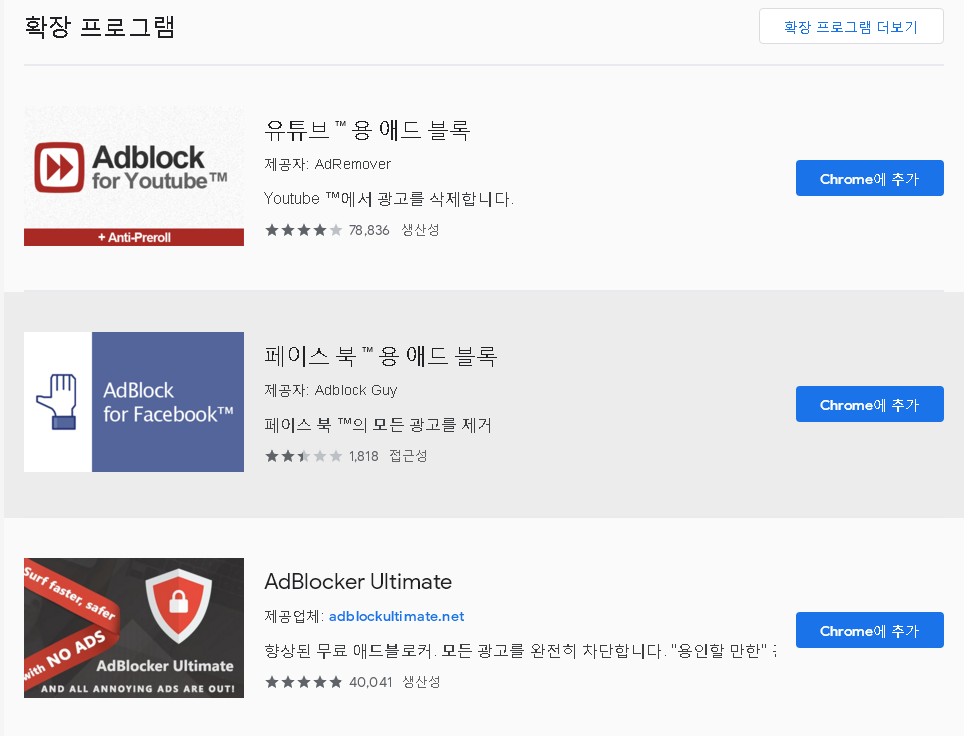Open 페이스 북 ™ 용 애드 블록 title
This screenshot has width=970, height=736.
click(x=380, y=356)
